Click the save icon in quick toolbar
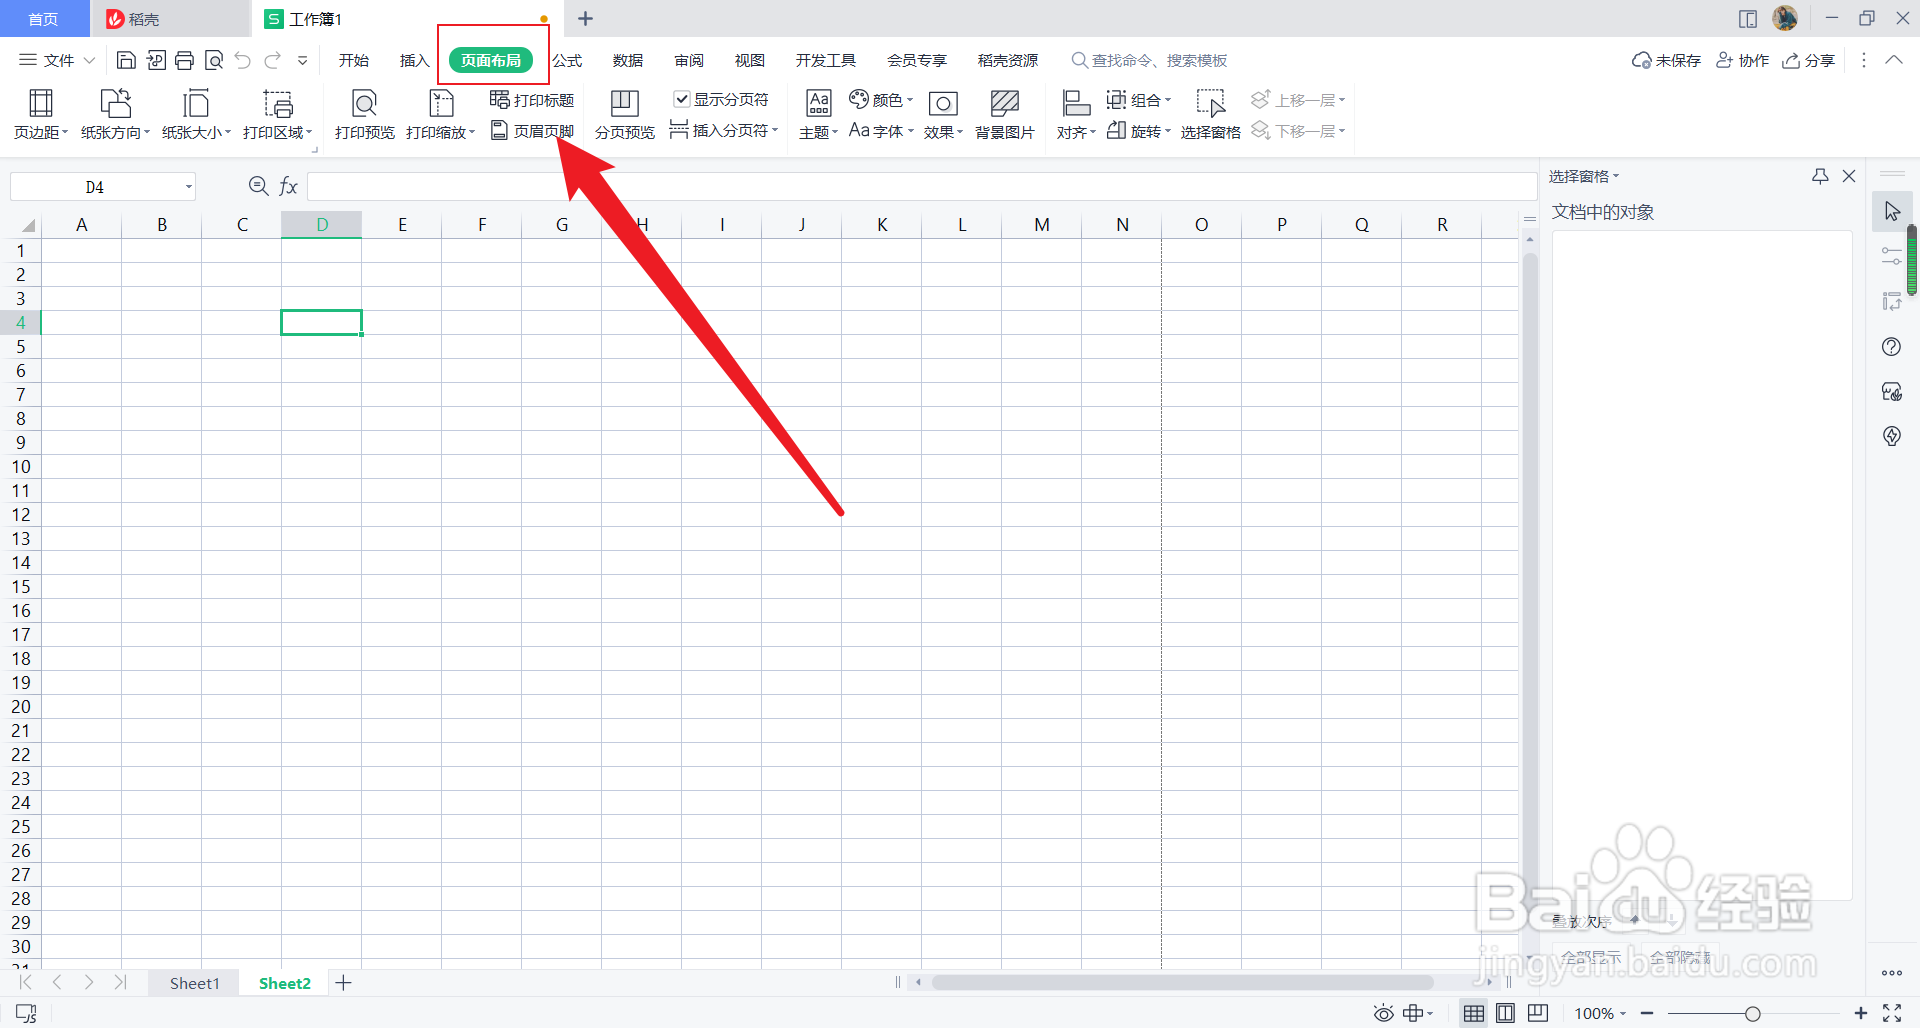The image size is (1920, 1028). (x=126, y=60)
